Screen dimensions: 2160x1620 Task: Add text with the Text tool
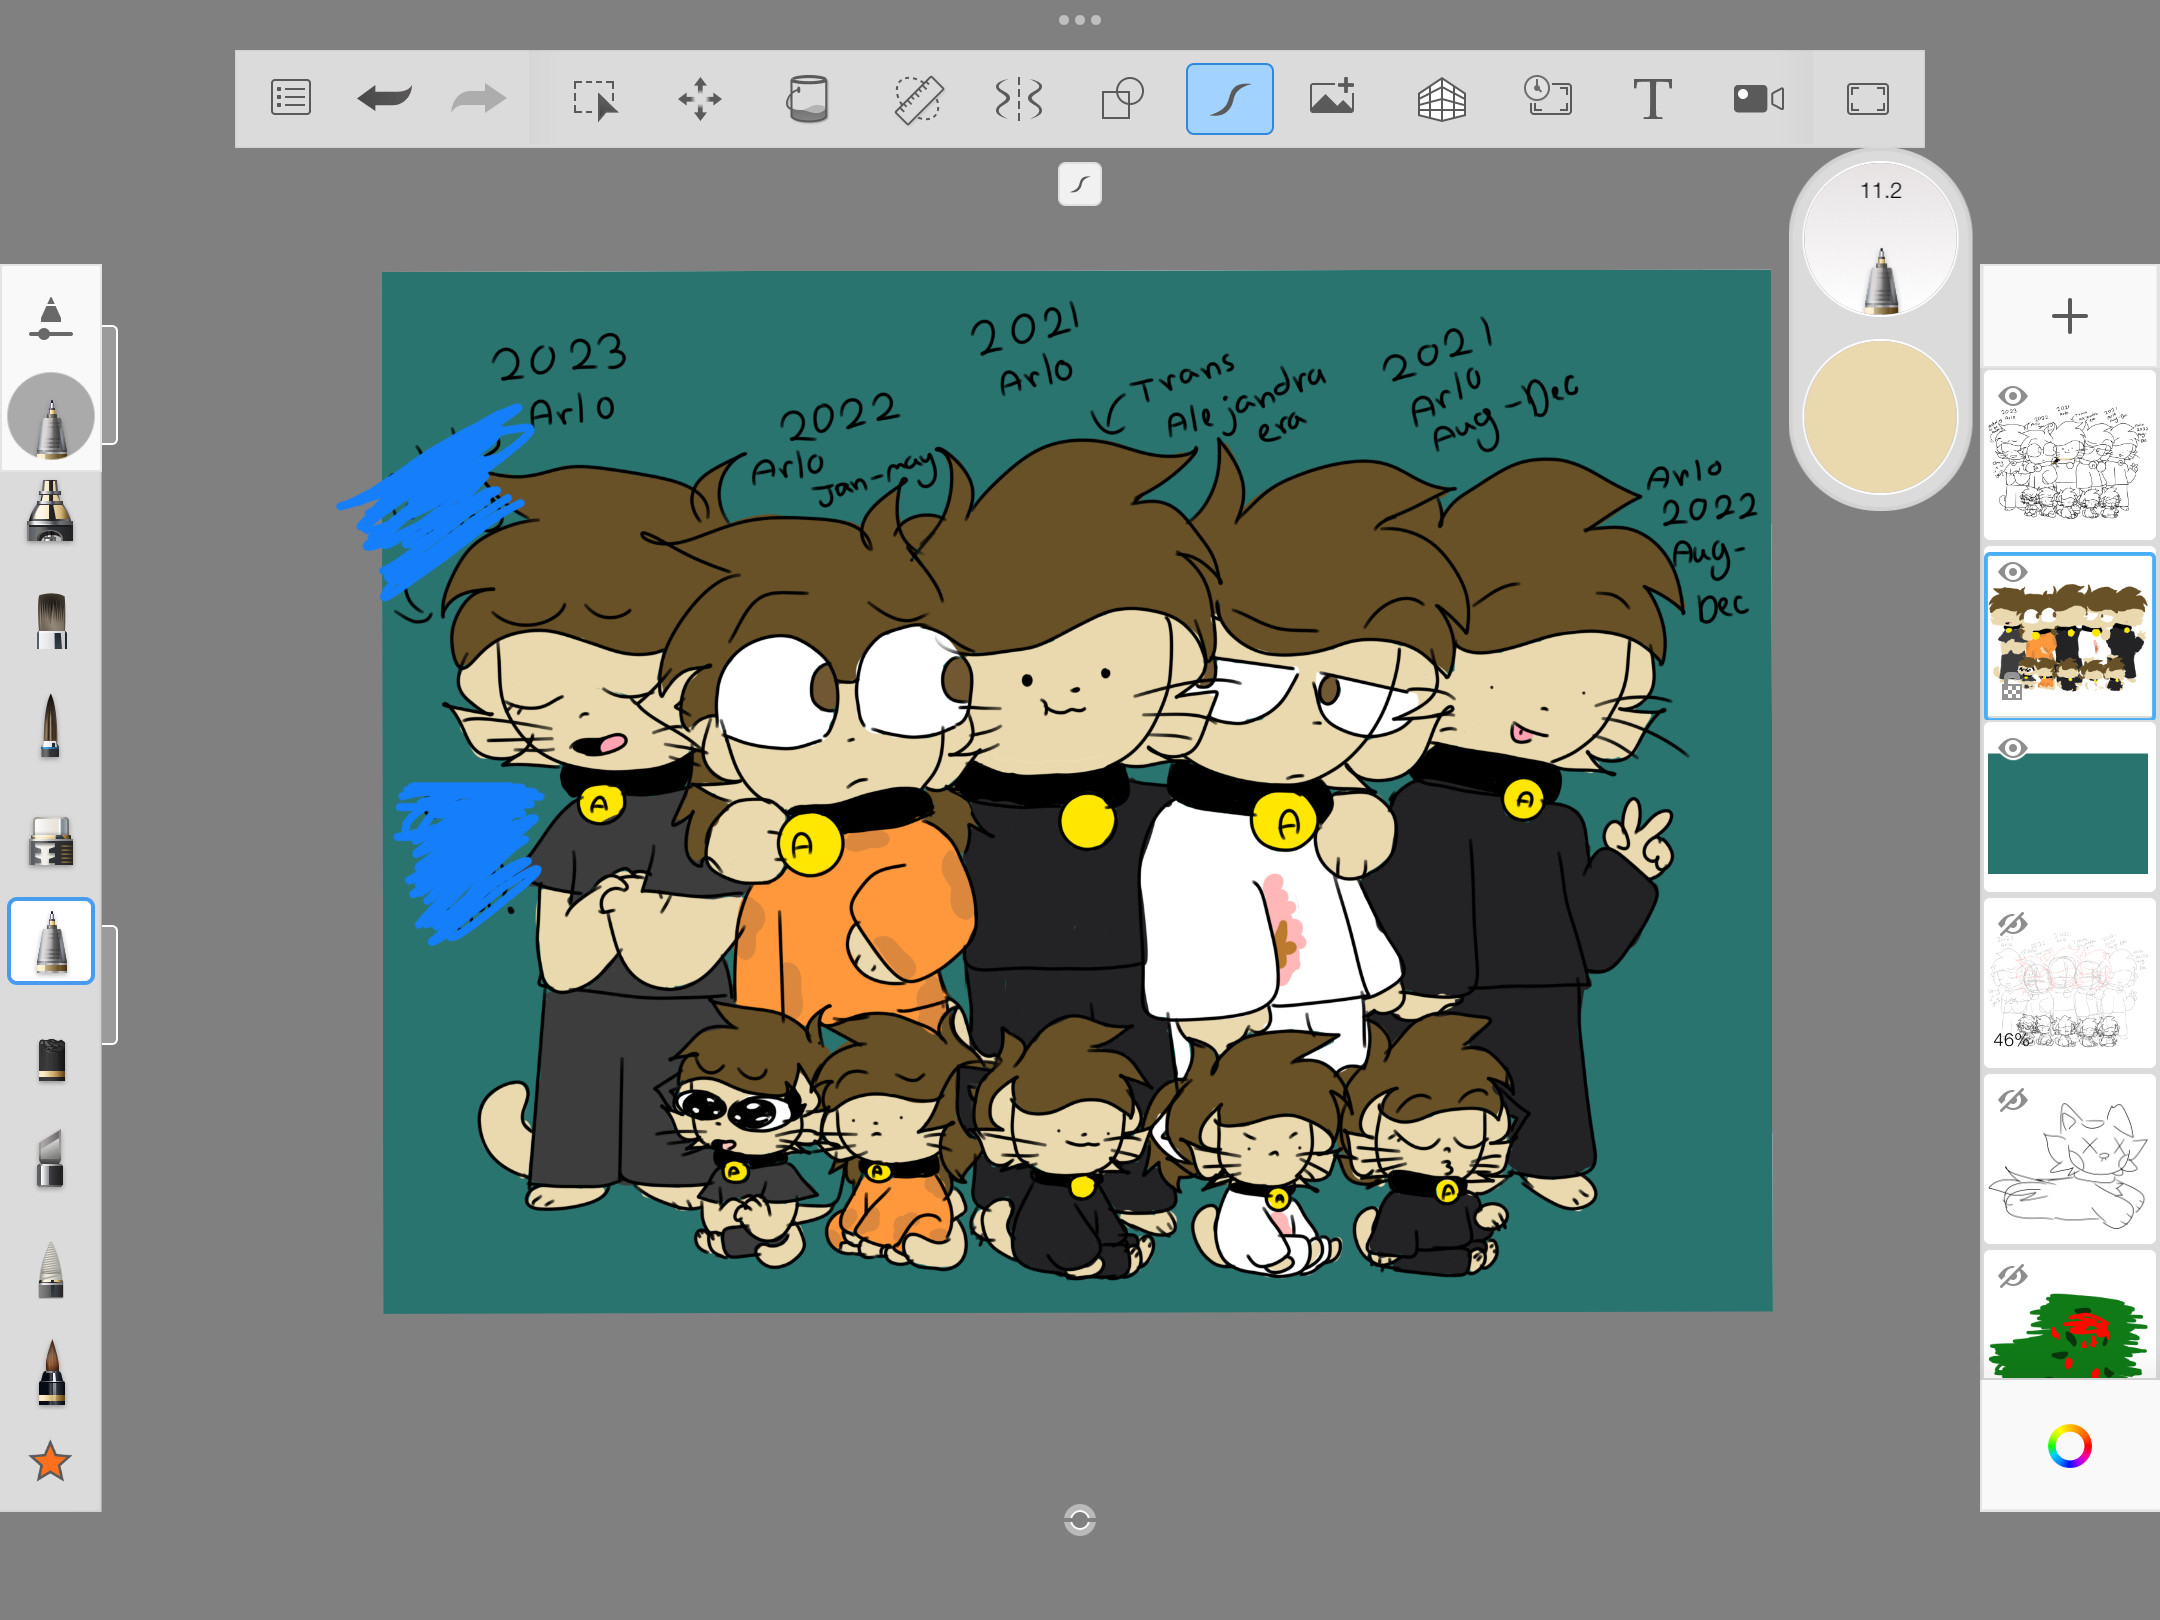pyautogui.click(x=1651, y=98)
